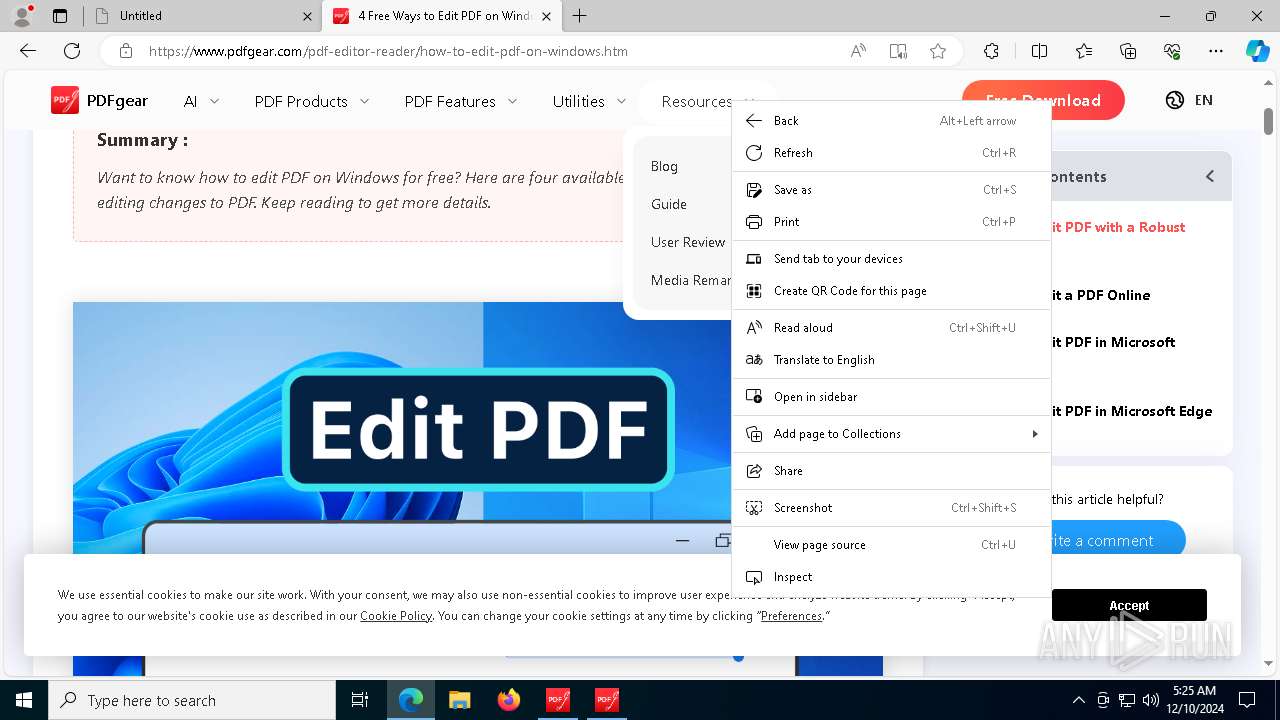The image size is (1280, 720).
Task: Open Read aloud icon in address bar
Action: coord(858,51)
